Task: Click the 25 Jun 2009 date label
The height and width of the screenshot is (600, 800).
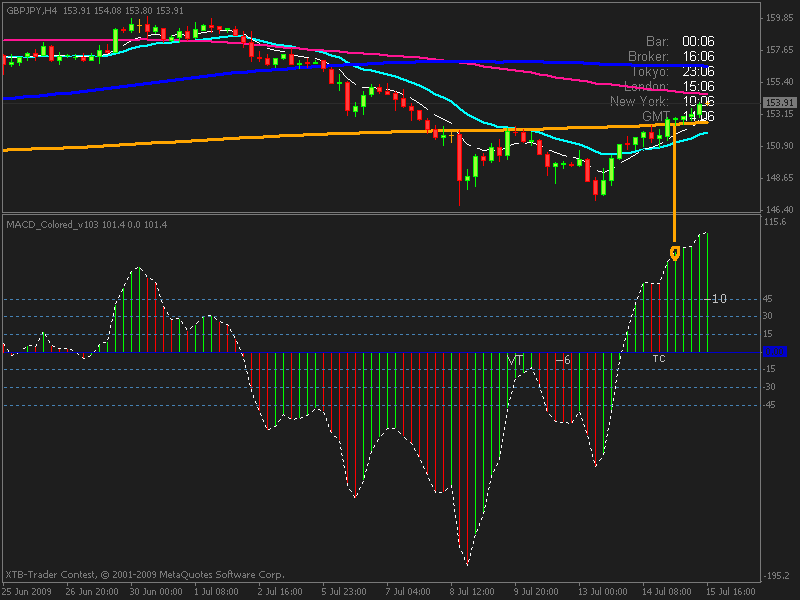Action: click(x=27, y=592)
